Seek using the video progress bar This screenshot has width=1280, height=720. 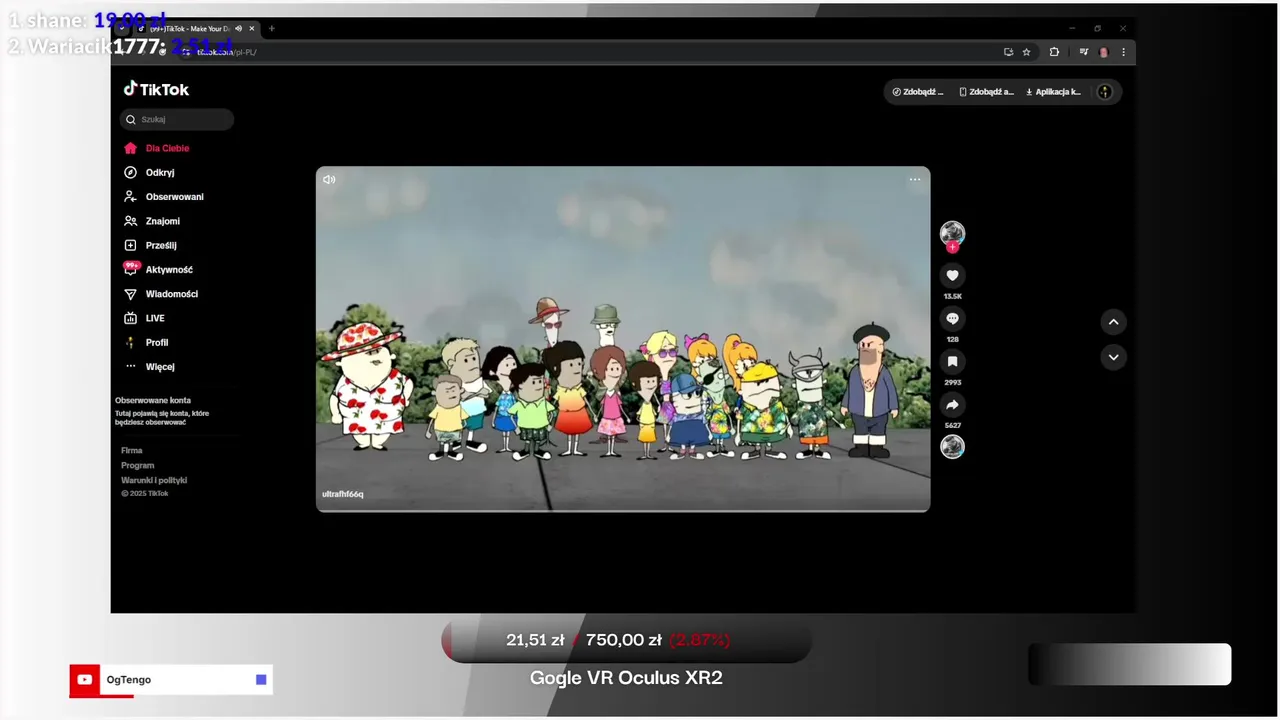623,510
